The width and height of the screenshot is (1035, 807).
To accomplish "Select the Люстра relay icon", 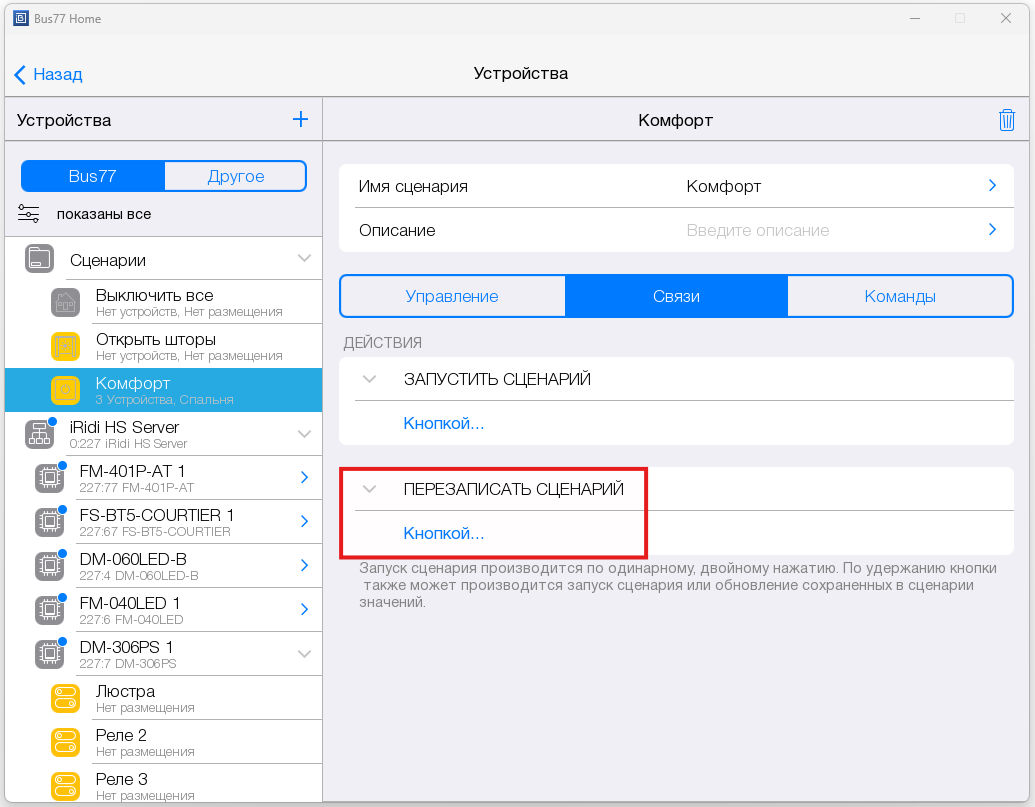I will (65, 698).
